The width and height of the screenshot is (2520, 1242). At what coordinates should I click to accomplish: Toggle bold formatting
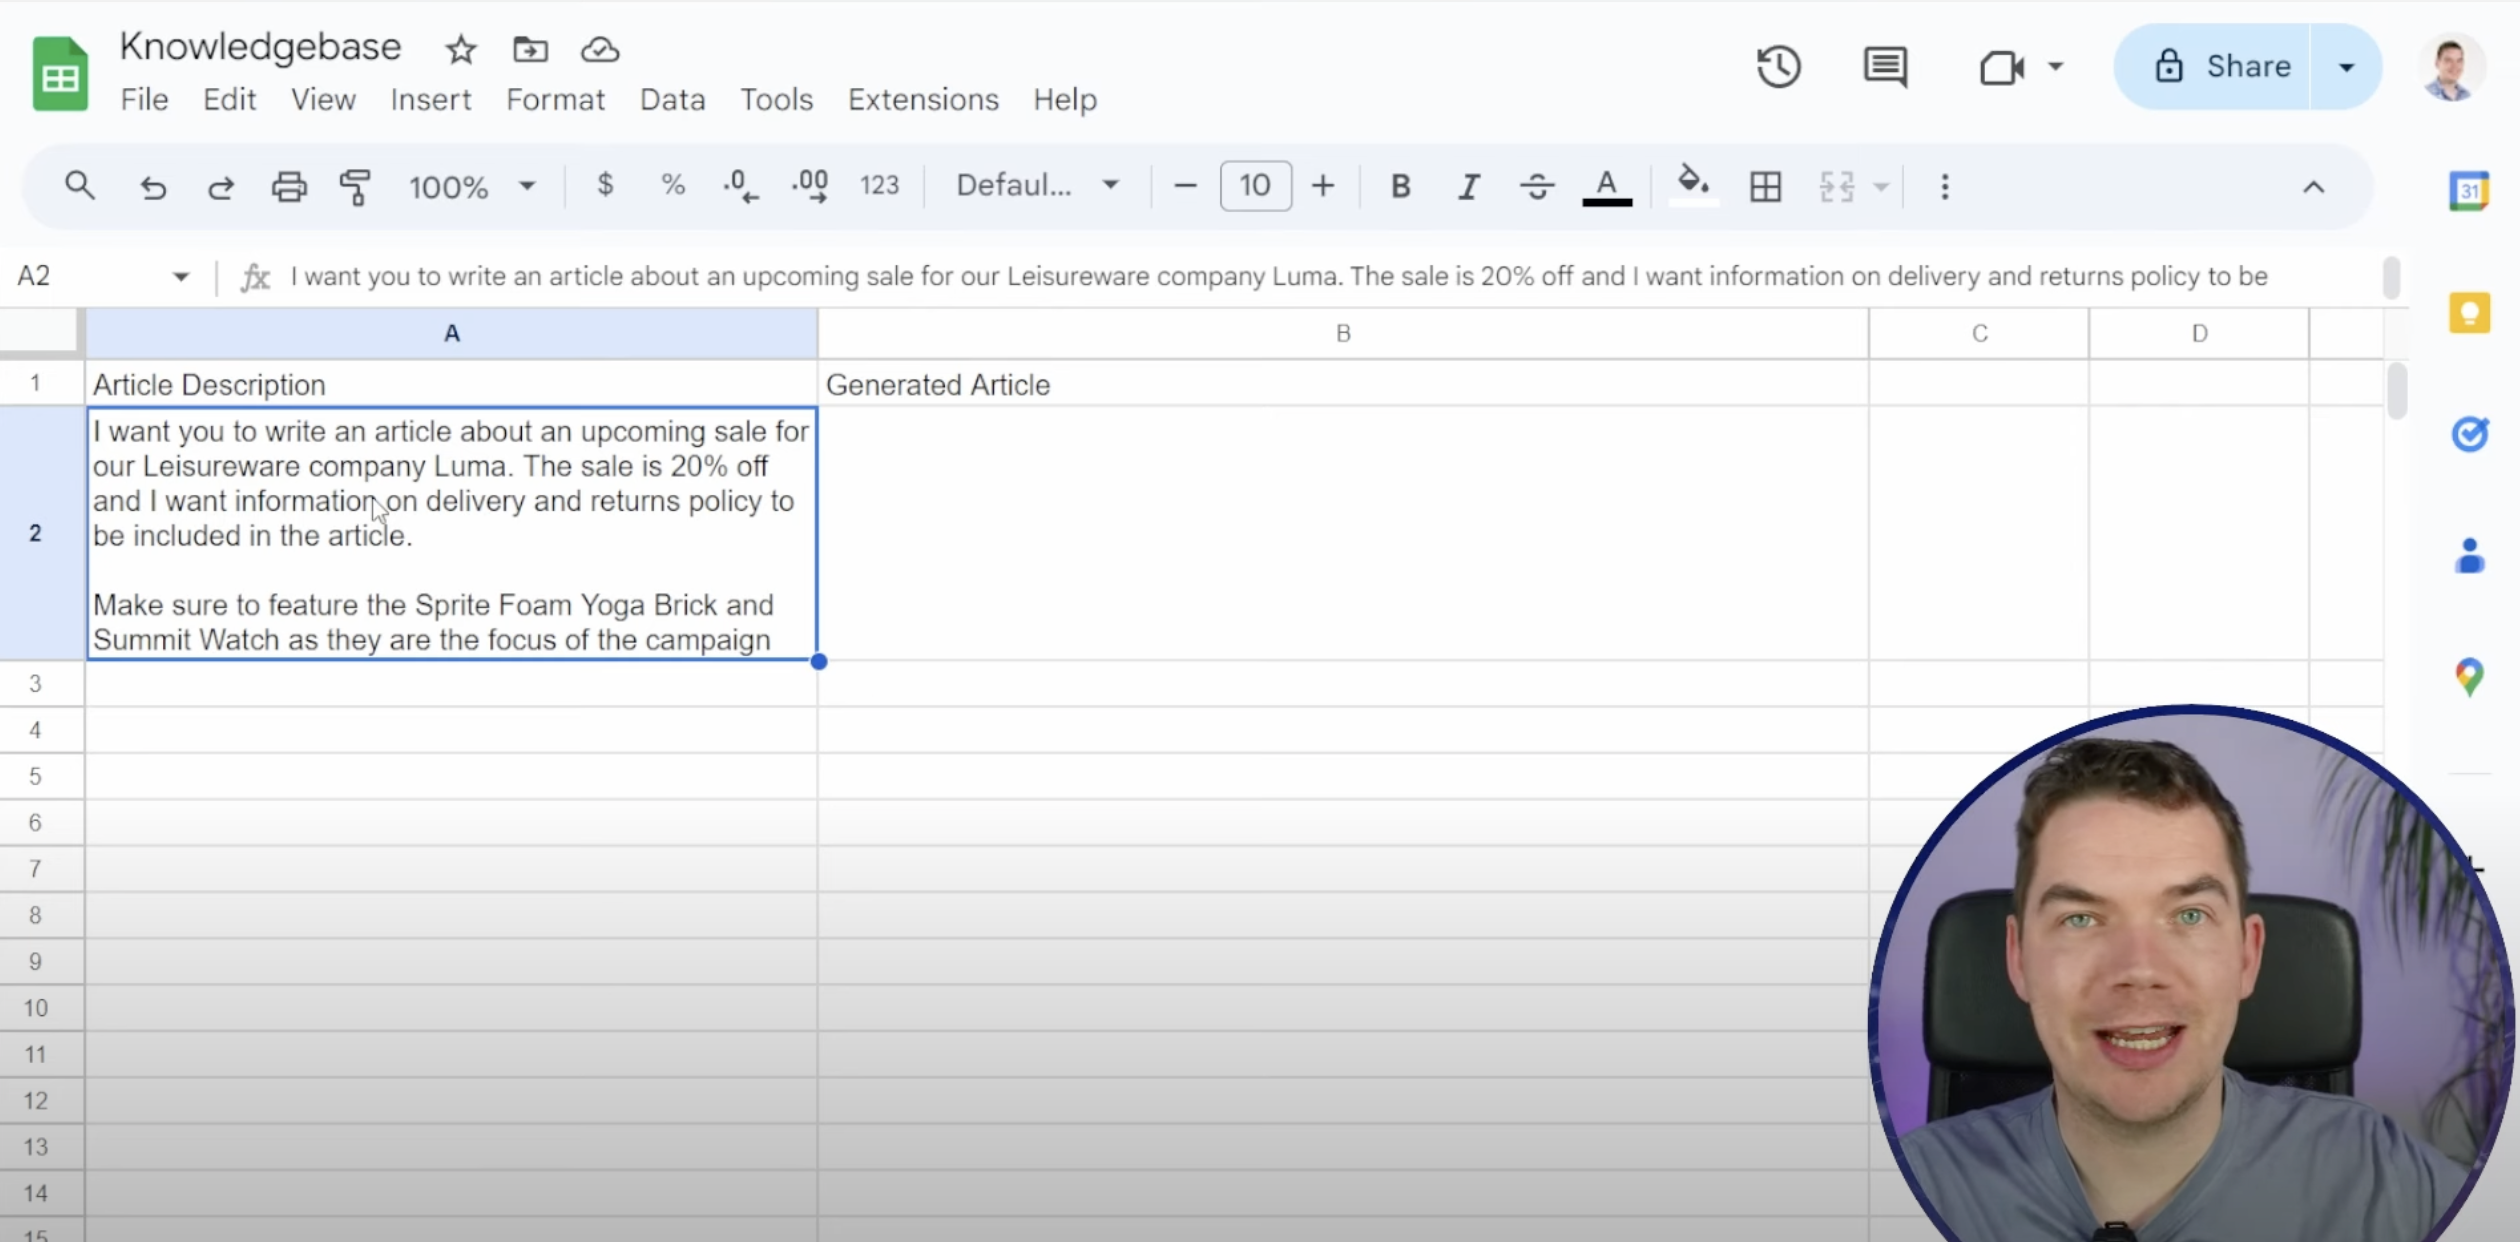[1400, 186]
